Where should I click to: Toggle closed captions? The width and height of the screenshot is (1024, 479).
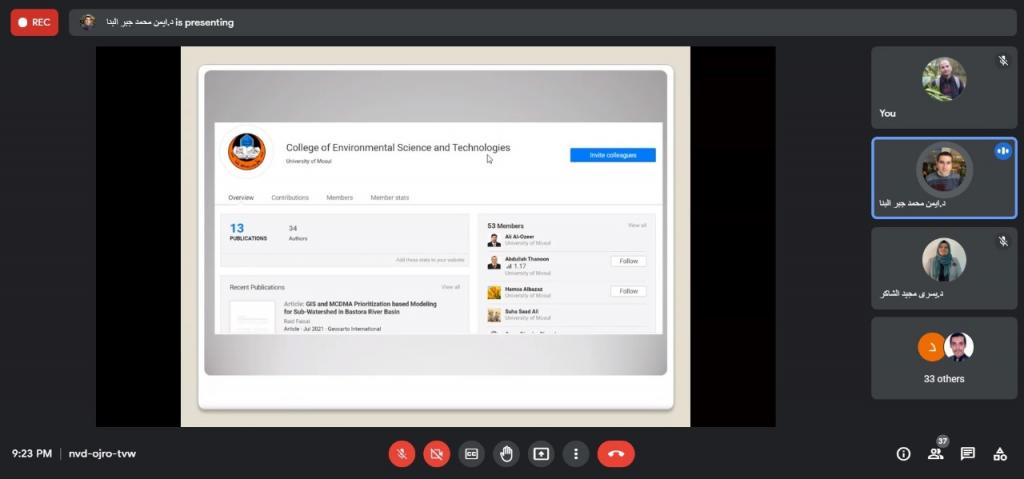pyautogui.click(x=471, y=454)
